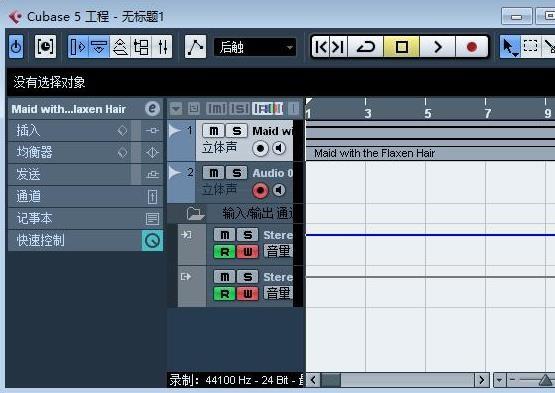Show the Inspector panel via toolbar icon

point(78,47)
